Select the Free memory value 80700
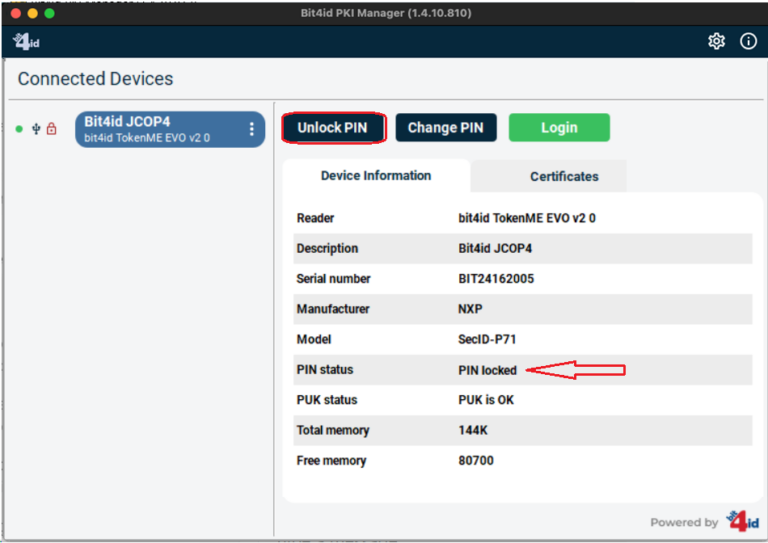The image size is (768, 543). point(476,461)
